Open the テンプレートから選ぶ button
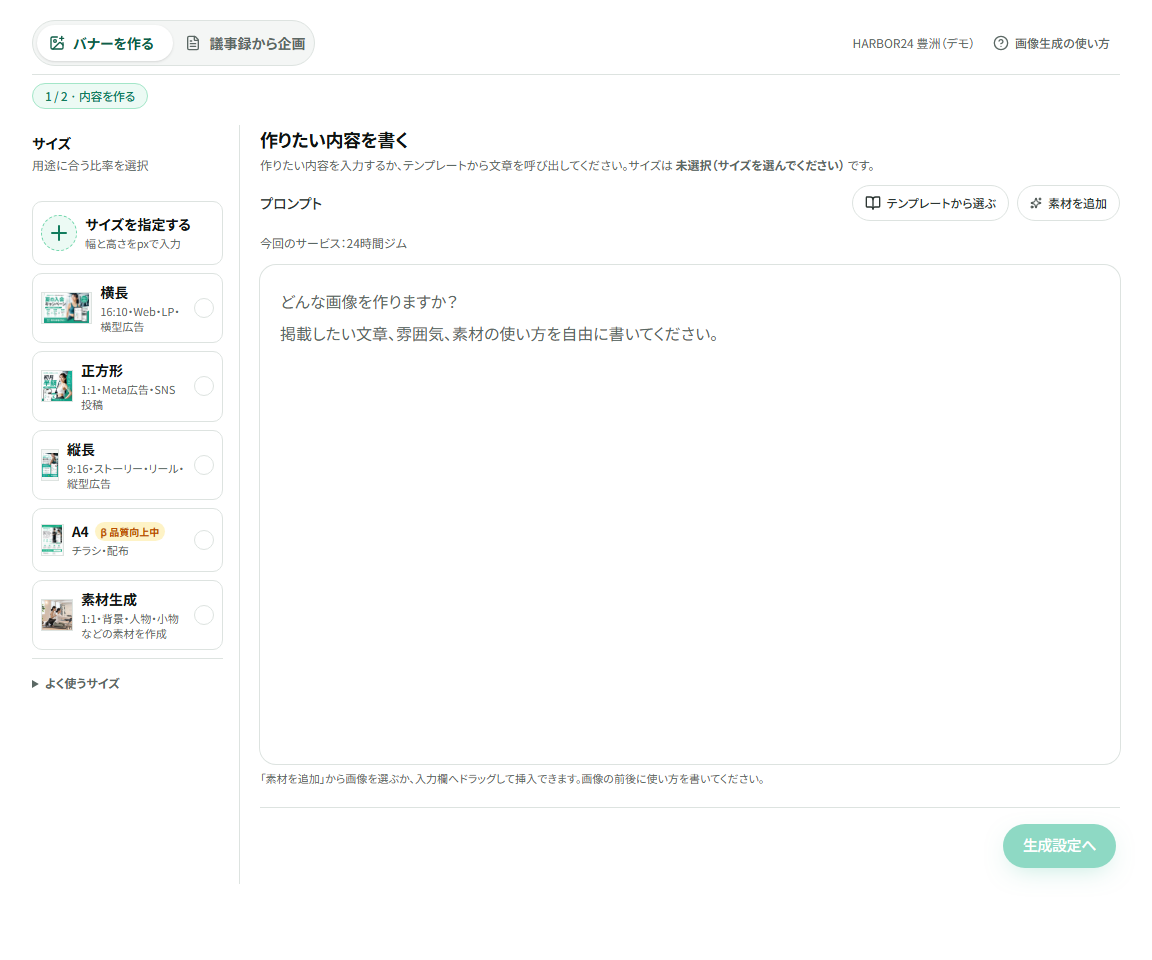The width and height of the screenshot is (1152, 960). (930, 203)
